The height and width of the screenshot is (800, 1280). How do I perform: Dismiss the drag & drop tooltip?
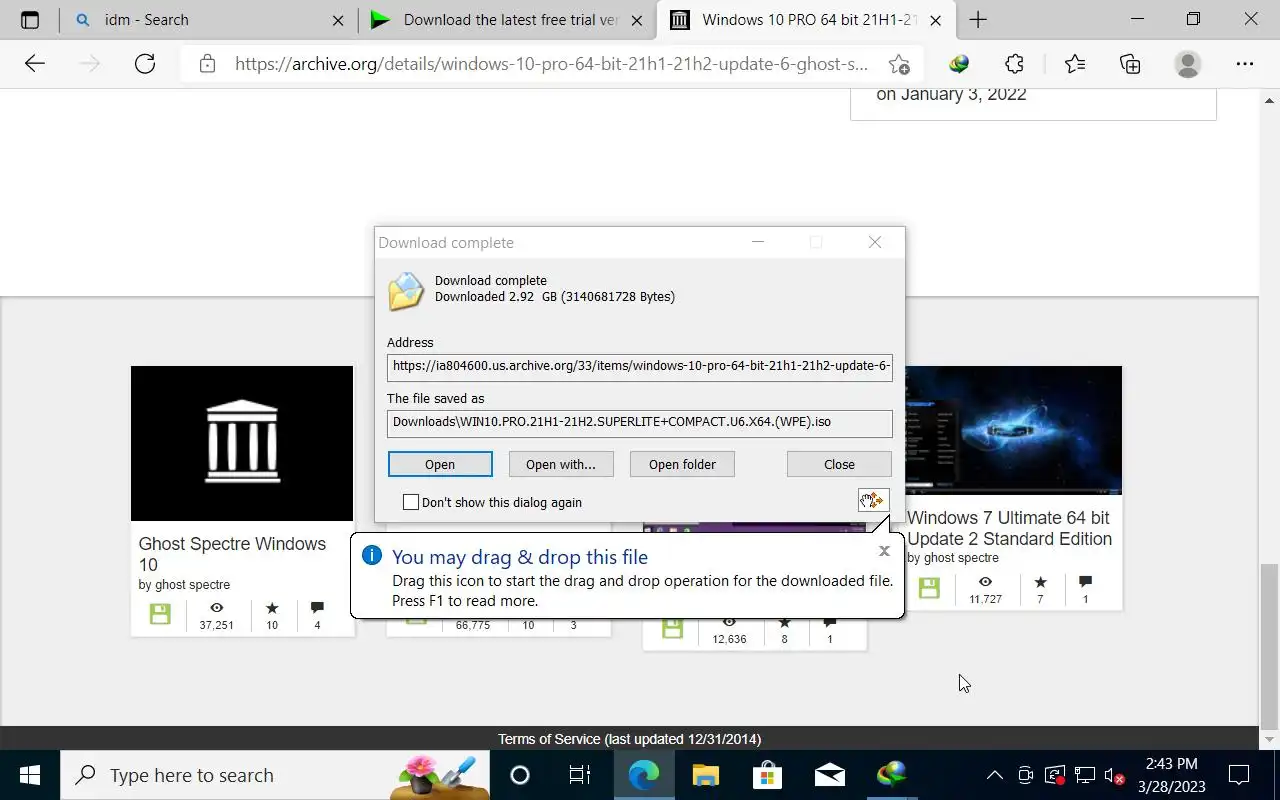click(x=884, y=551)
